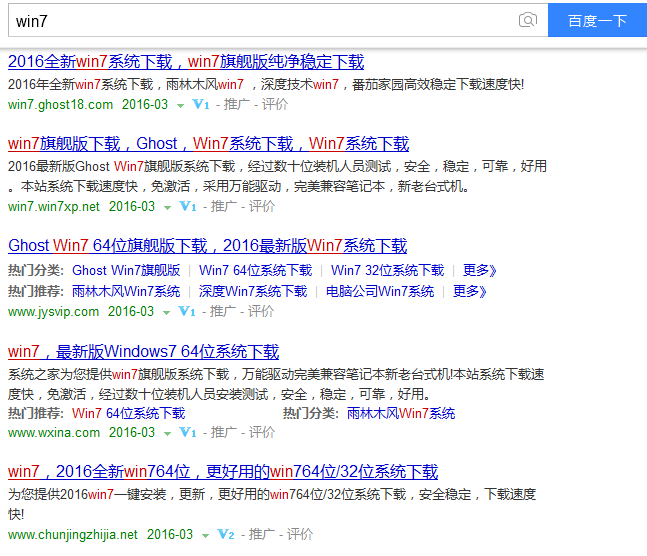Screen dimensions: 647x556
Task: Open the result win7，最新版Windows7 64位系统下载
Action: 144,352
